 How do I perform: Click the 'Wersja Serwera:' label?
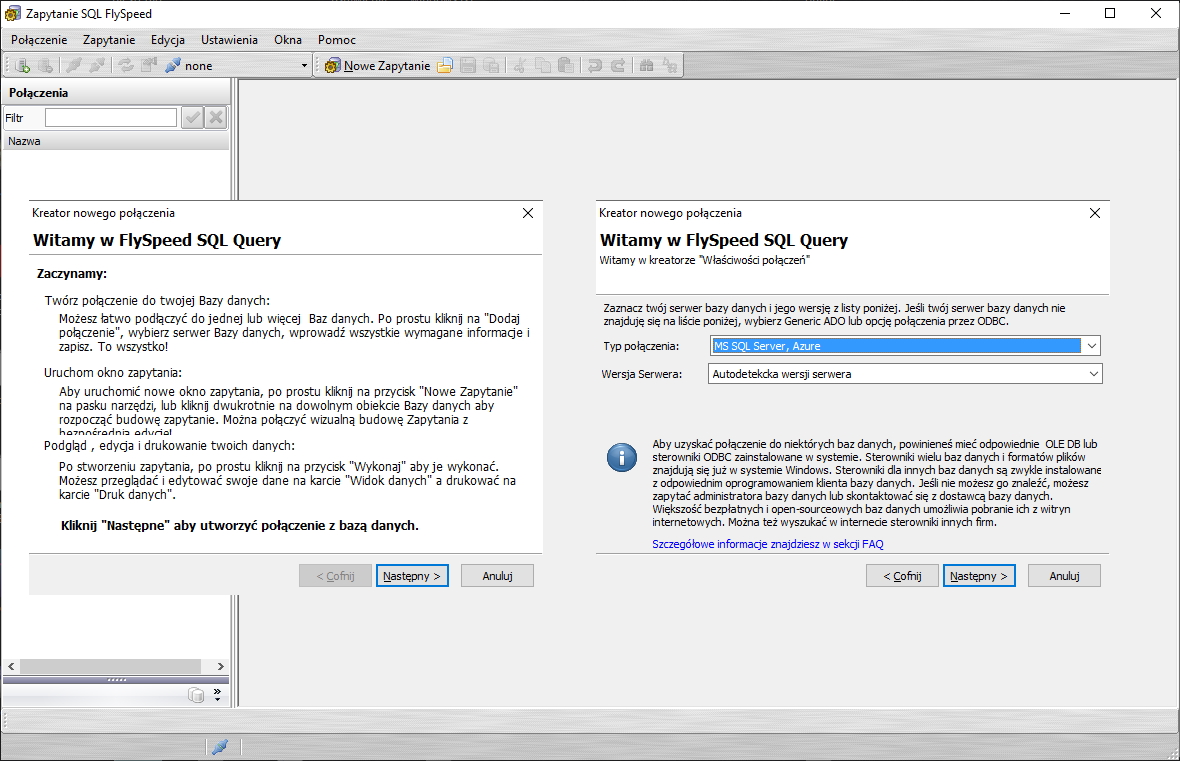642,374
